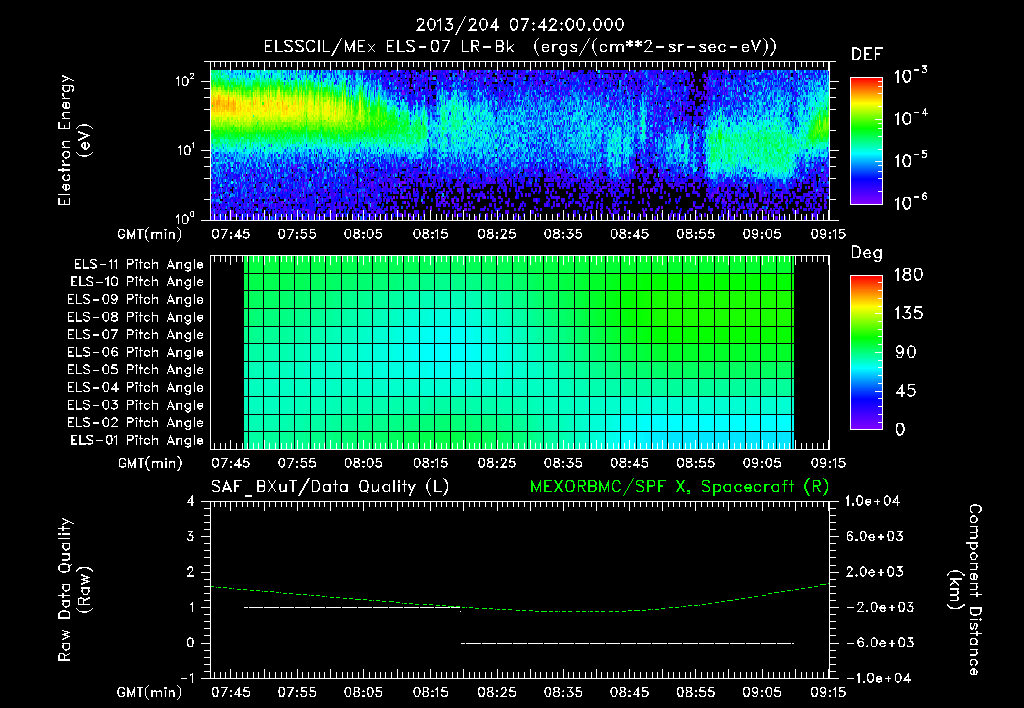Viewport: 1024px width, 708px height.
Task: Click the ELS-06 Pitch Angle row label
Action: point(136,352)
